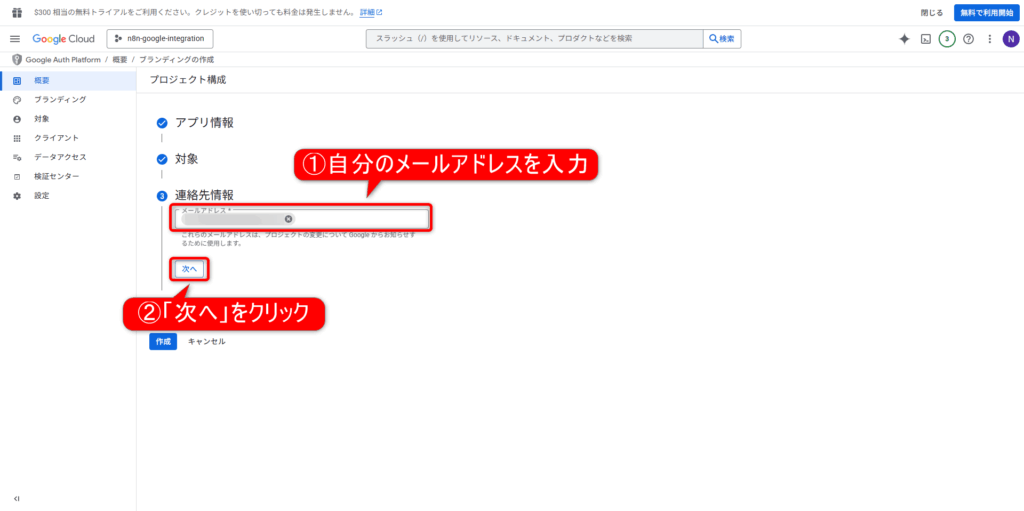
Task: Remove the entered email chip
Action: click(x=289, y=219)
